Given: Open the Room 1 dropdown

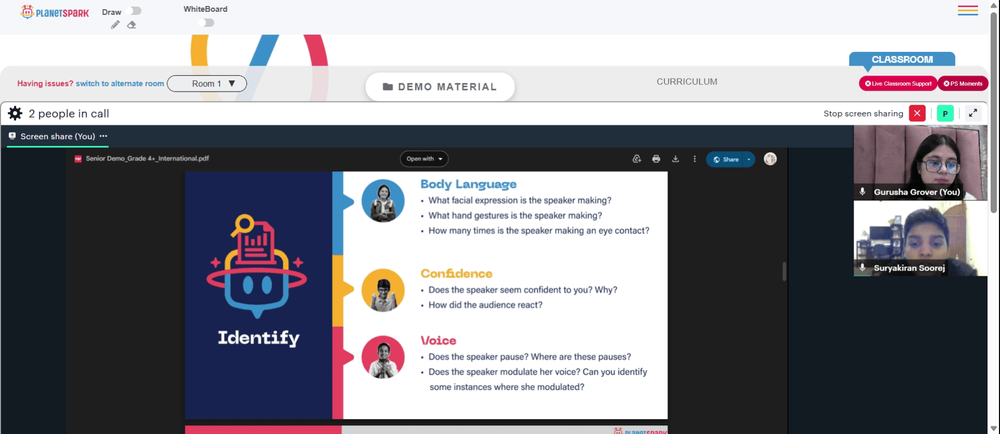Looking at the screenshot, I should 207,83.
